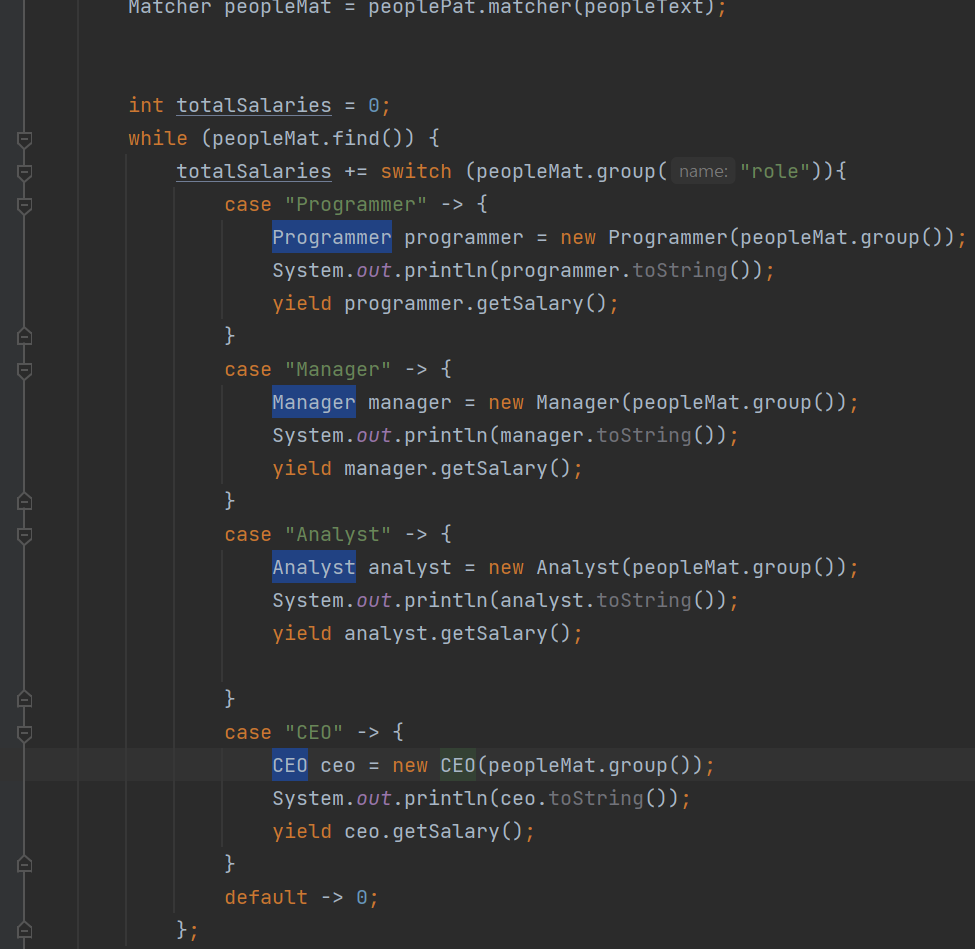This screenshot has width=975, height=949.
Task: Click programmer.getSalary() call
Action: click(x=476, y=303)
